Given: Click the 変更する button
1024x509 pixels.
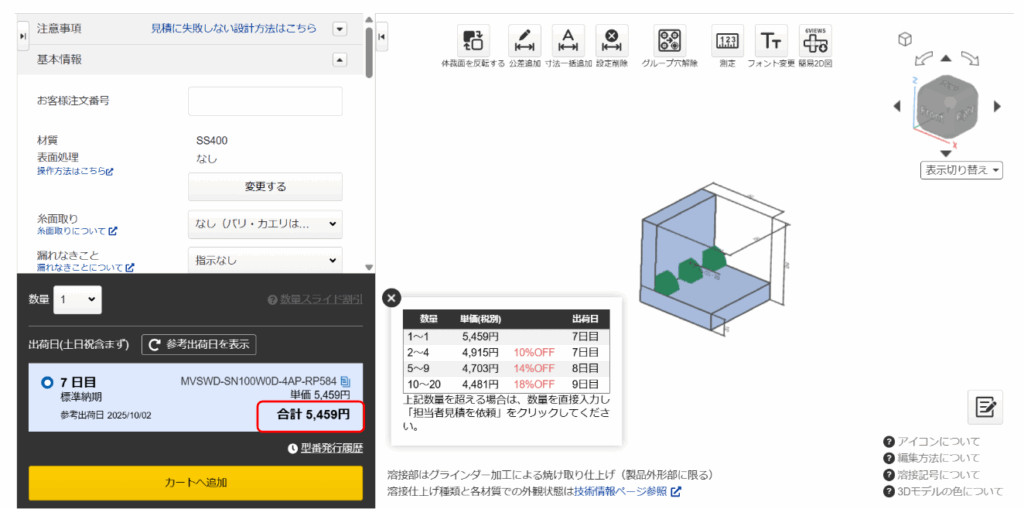Looking at the screenshot, I should pyautogui.click(x=265, y=187).
